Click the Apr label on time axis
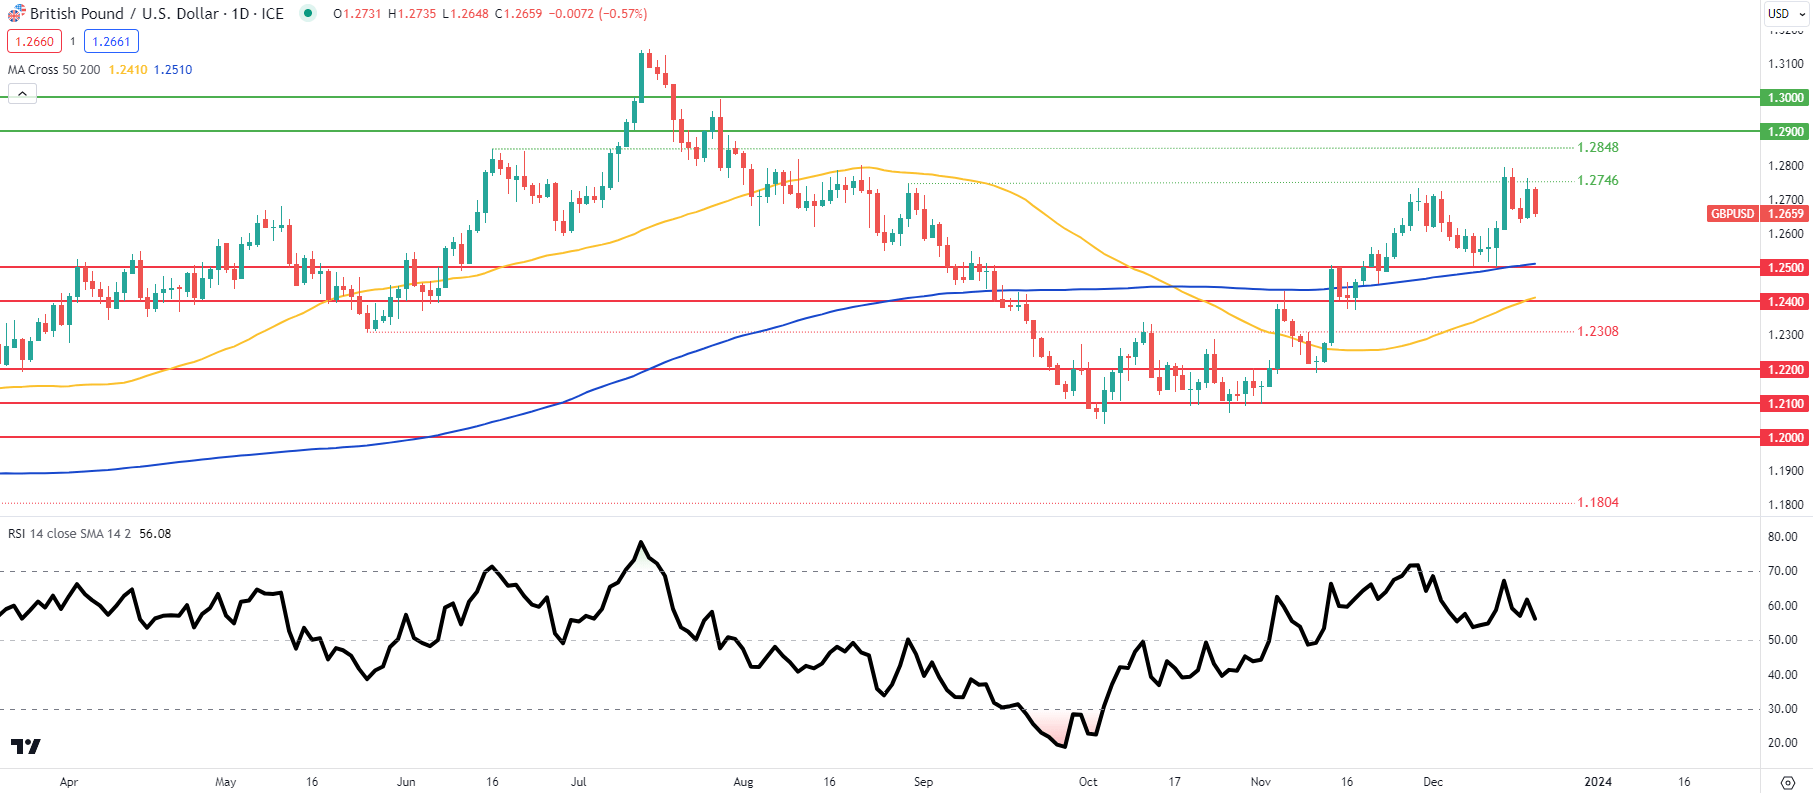Screen dimensions: 1813x793 coord(69,782)
